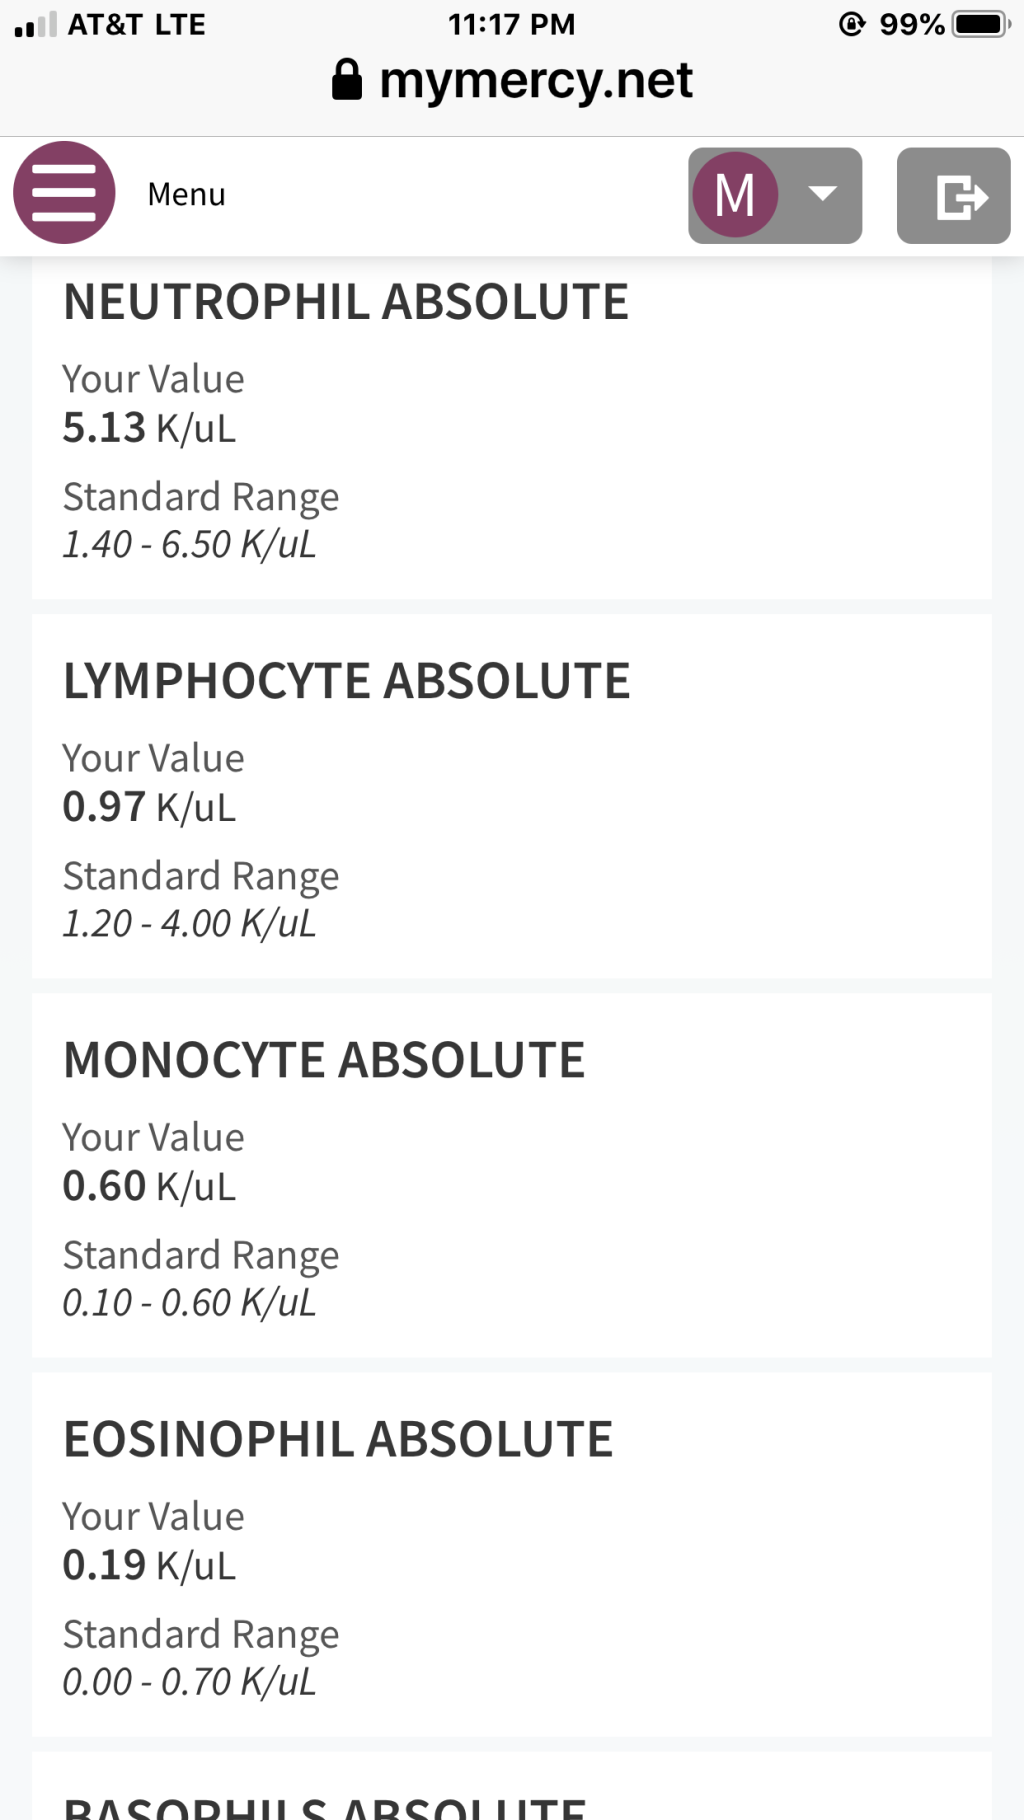Tap the 0.60 K/uL monocyte value
This screenshot has width=1024, height=1820.
149,1186
